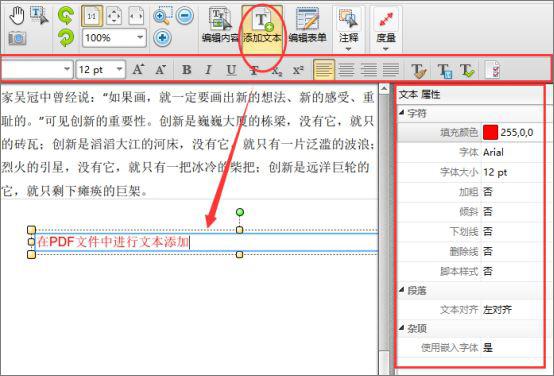Change the 脚本样式 script style value 否
Screen dimensions: 554x376
coord(488,271)
